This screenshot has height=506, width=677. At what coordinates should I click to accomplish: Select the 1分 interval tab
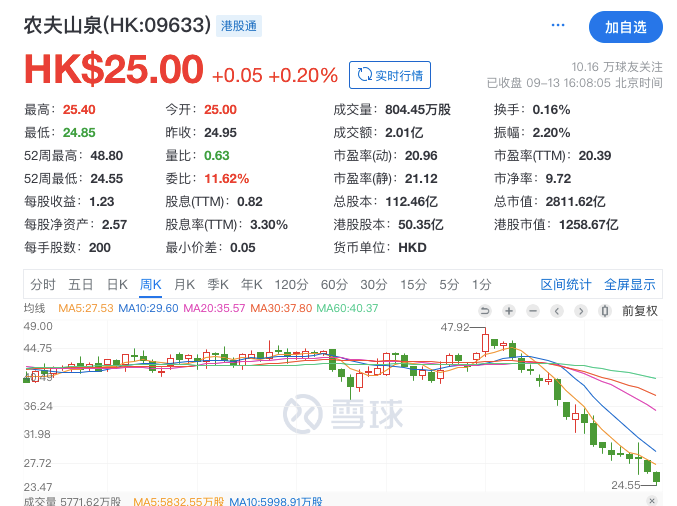click(481, 285)
